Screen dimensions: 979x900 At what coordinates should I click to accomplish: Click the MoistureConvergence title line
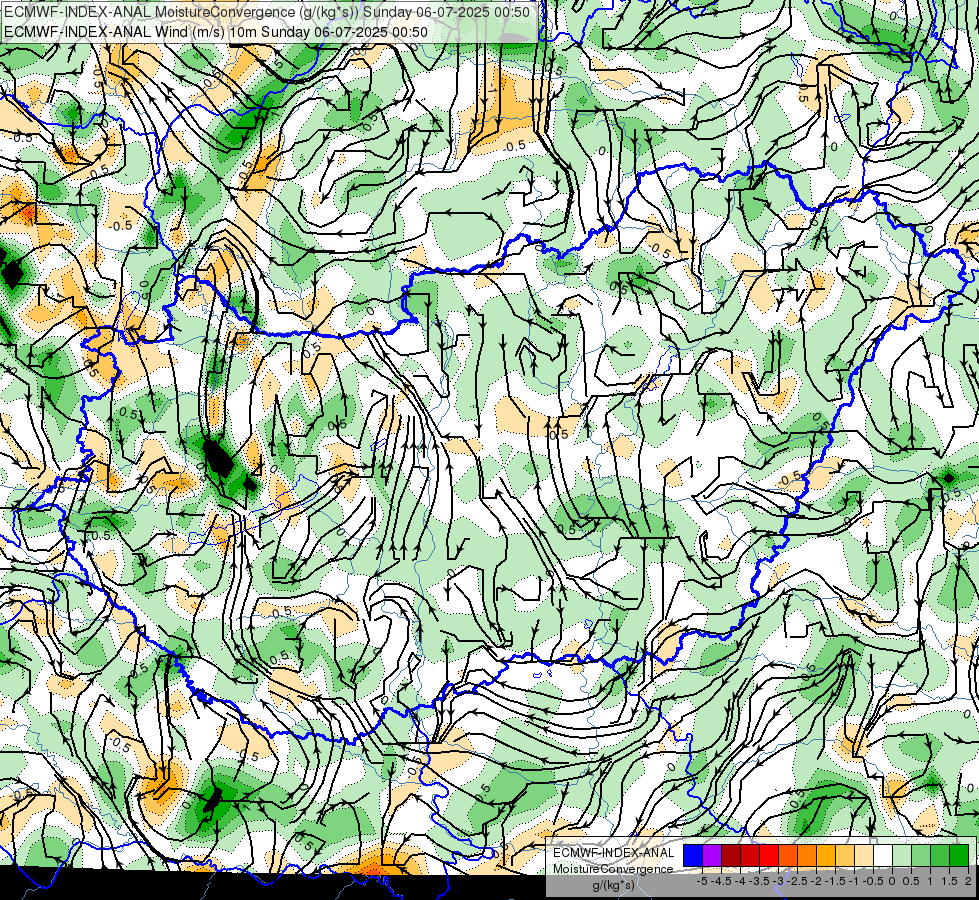pyautogui.click(x=267, y=12)
